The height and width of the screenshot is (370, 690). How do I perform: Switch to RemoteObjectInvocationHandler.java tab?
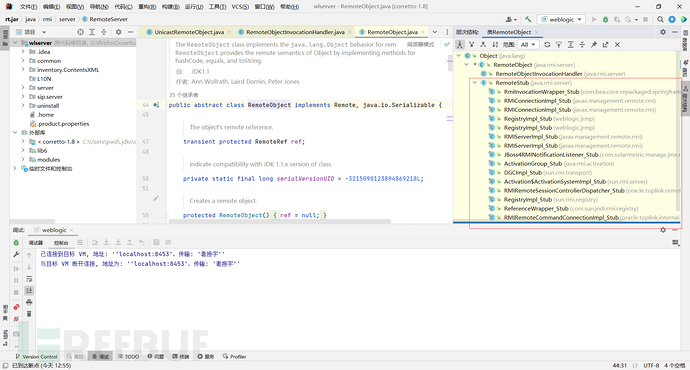[x=295, y=32]
